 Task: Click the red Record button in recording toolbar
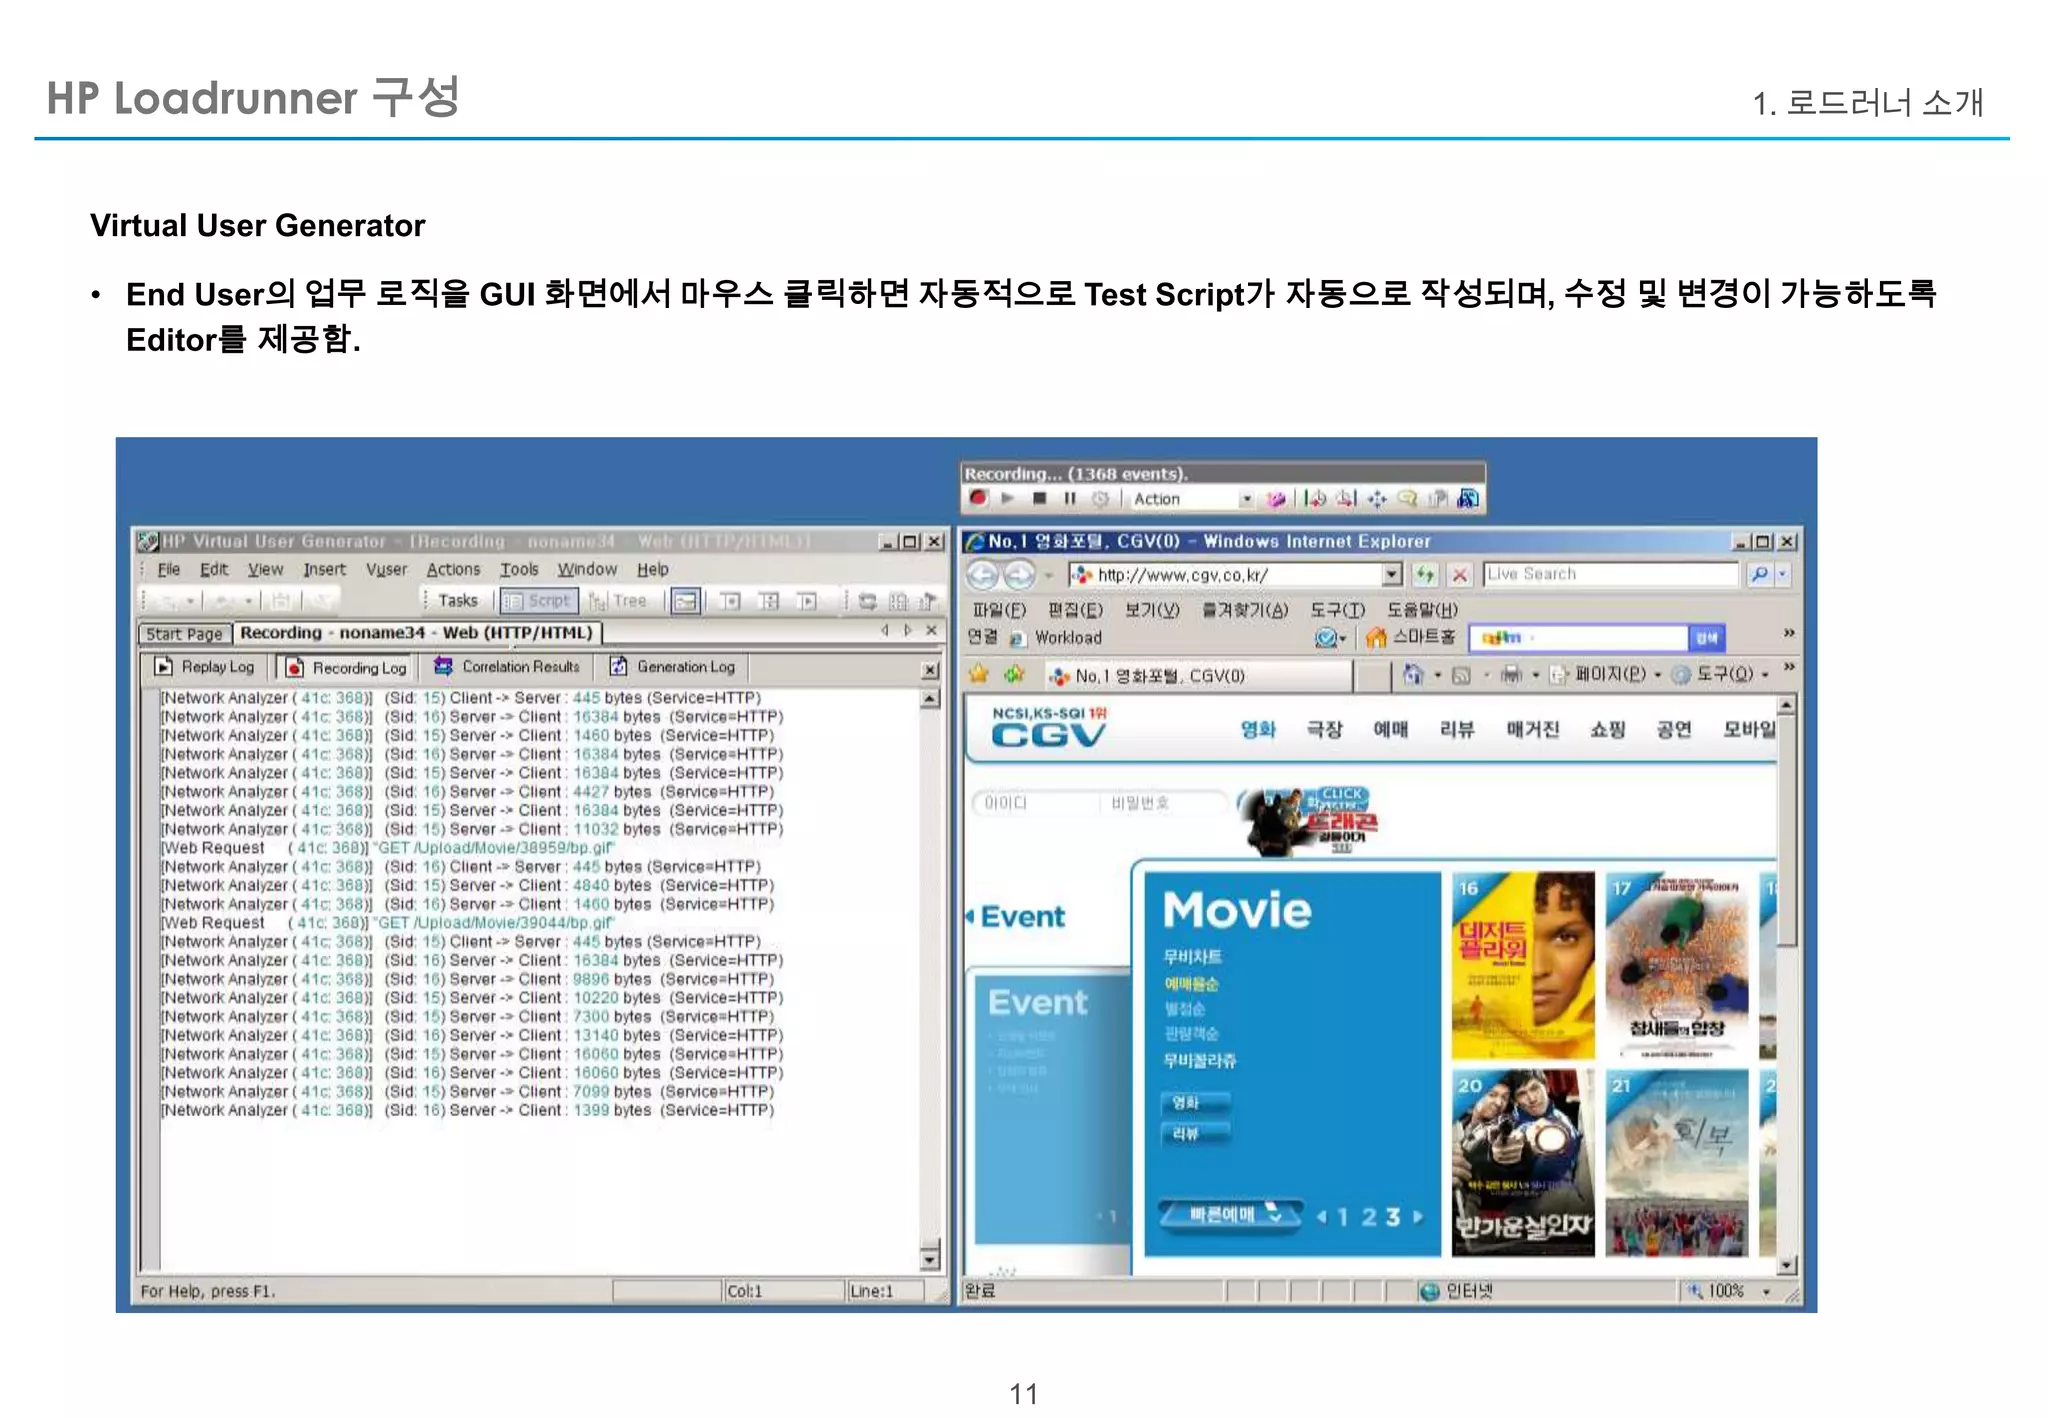click(x=977, y=498)
